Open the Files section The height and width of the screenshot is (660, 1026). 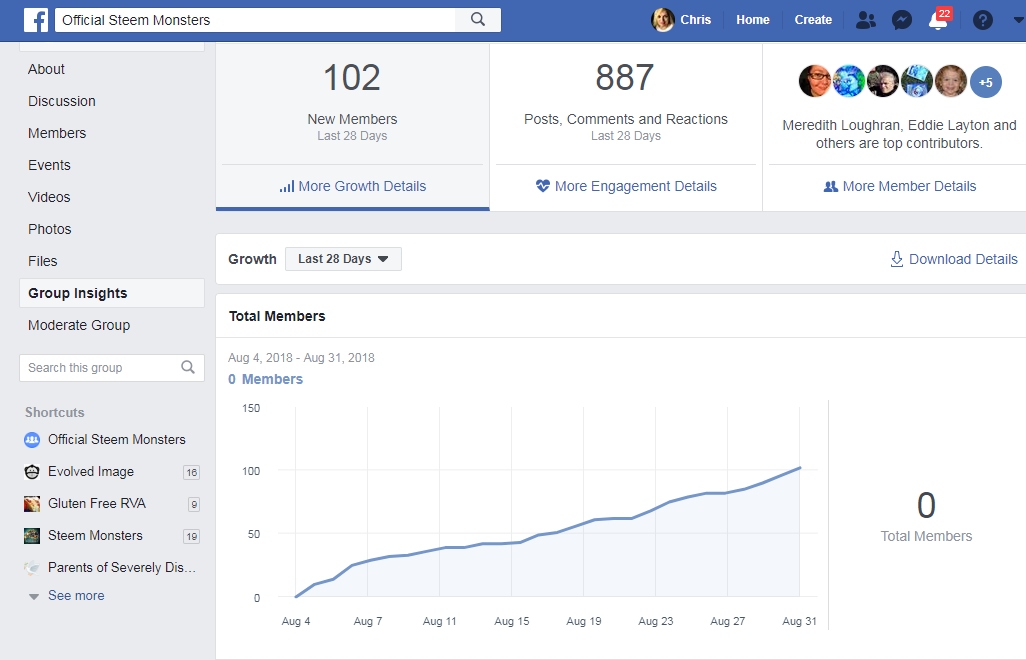point(43,262)
